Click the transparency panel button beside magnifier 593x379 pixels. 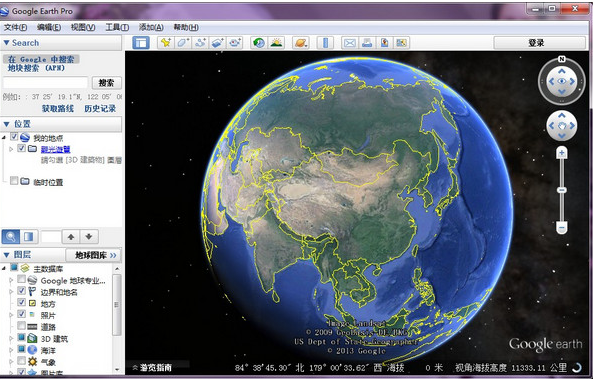click(x=29, y=237)
